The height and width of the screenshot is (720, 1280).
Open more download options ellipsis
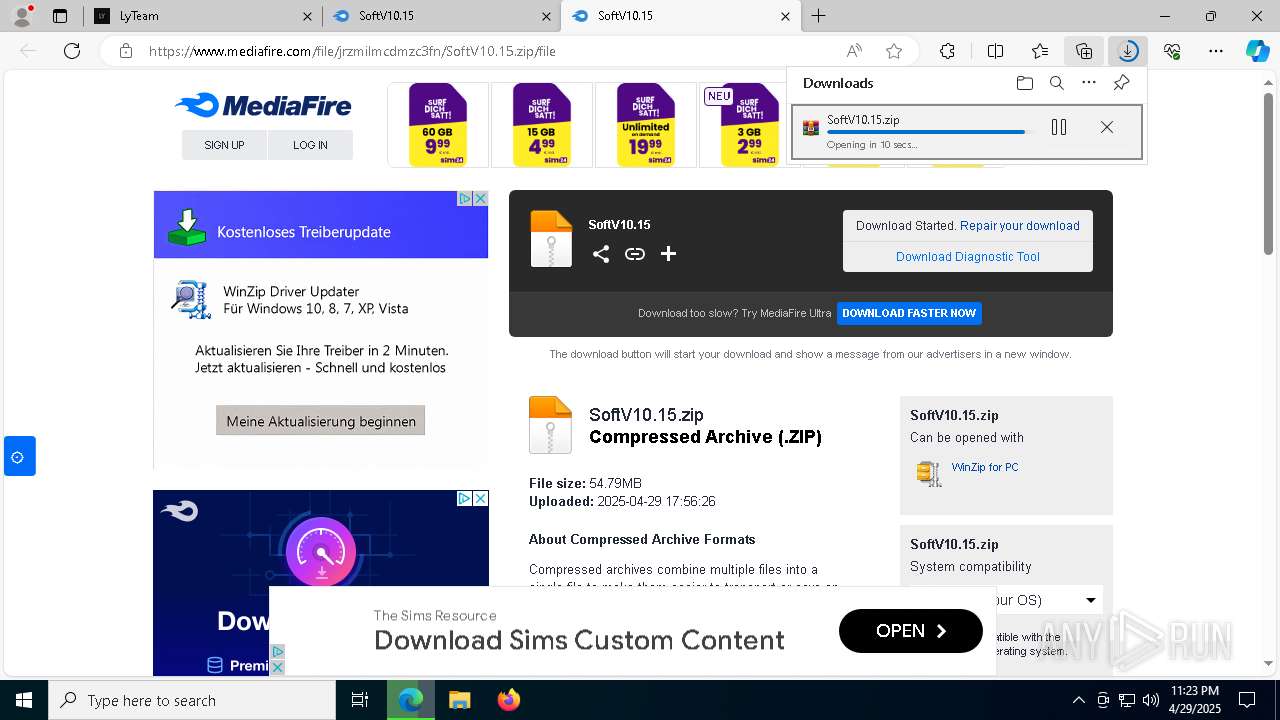coord(1089,83)
